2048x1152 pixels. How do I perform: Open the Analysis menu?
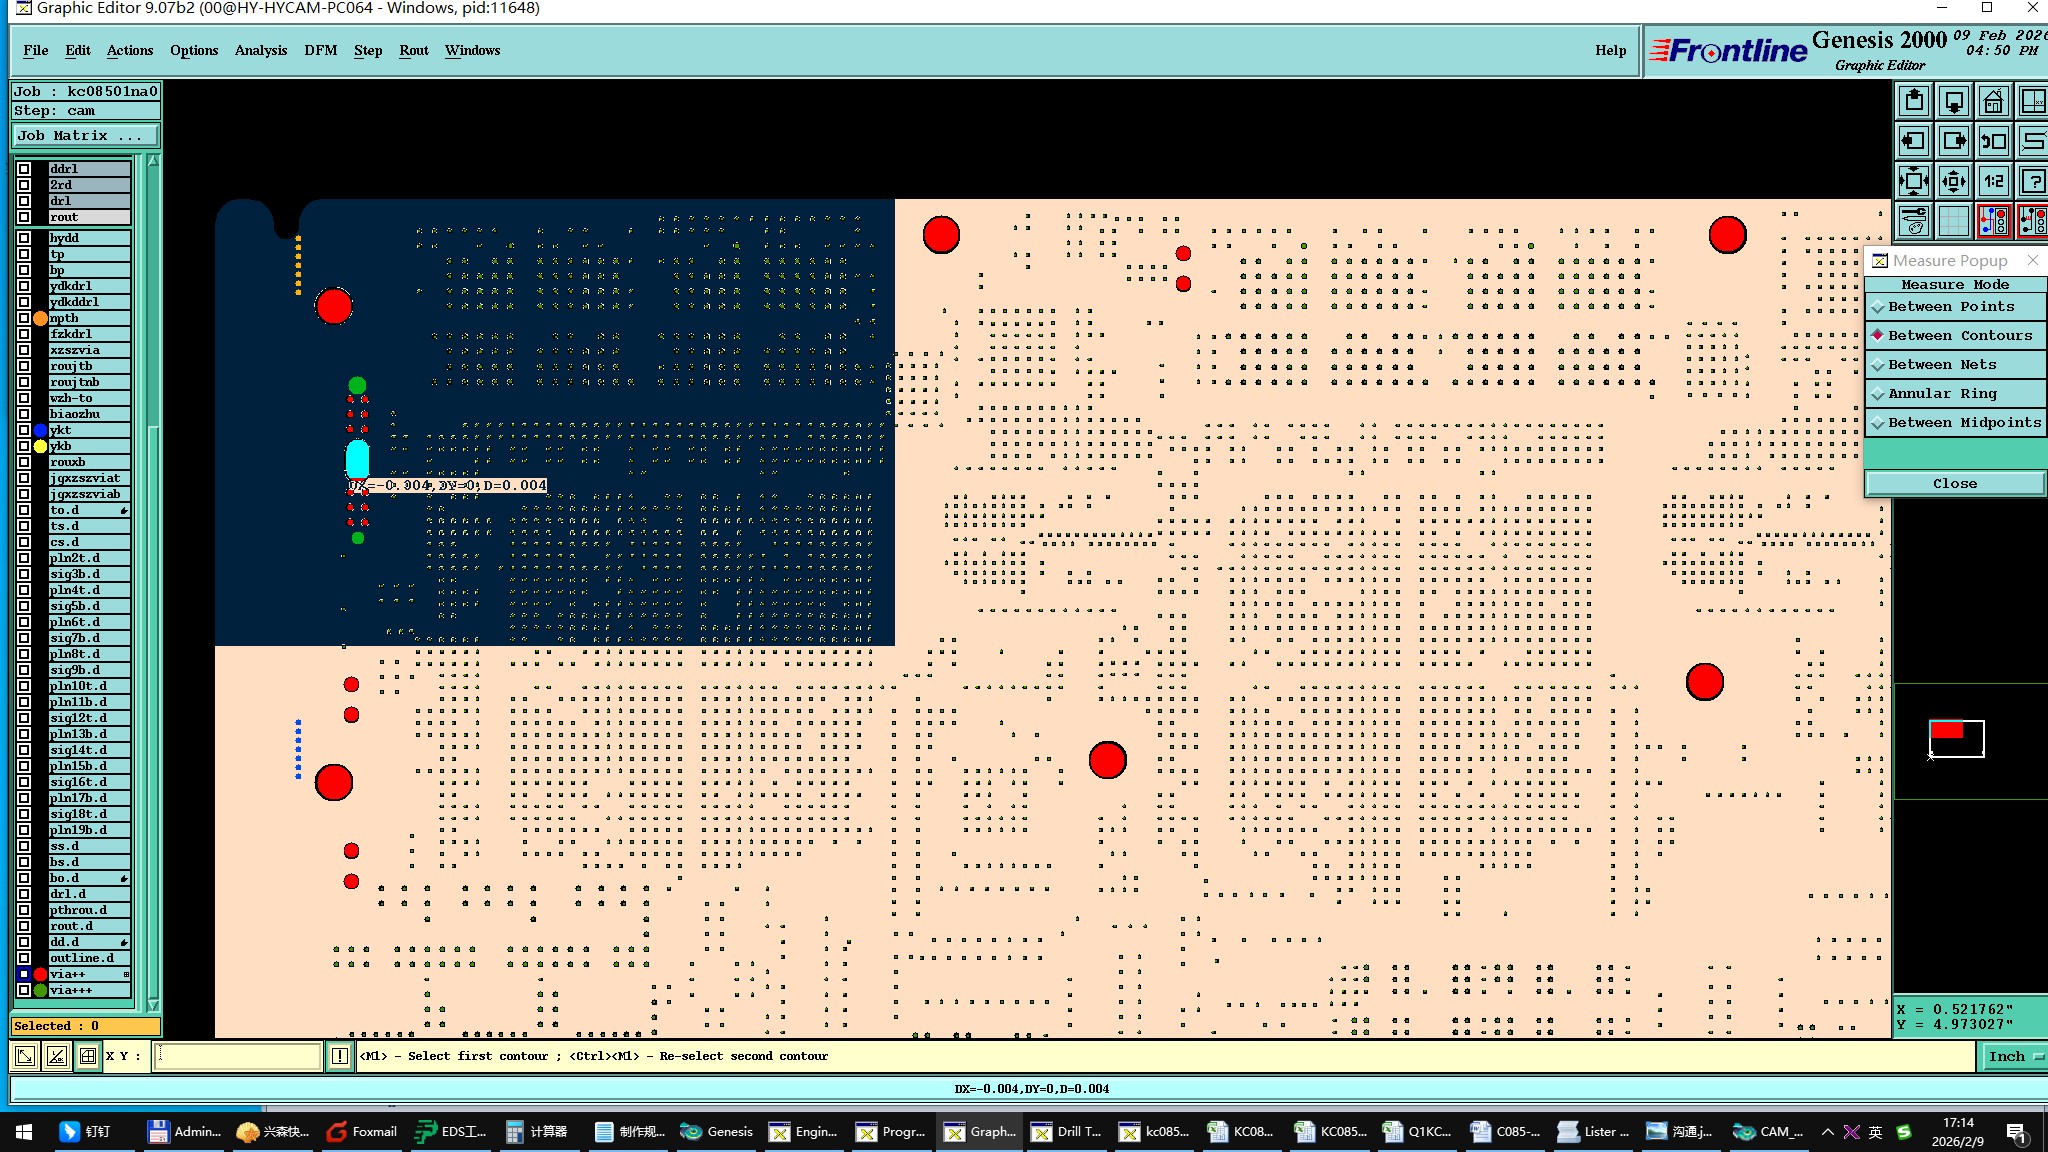coord(260,50)
